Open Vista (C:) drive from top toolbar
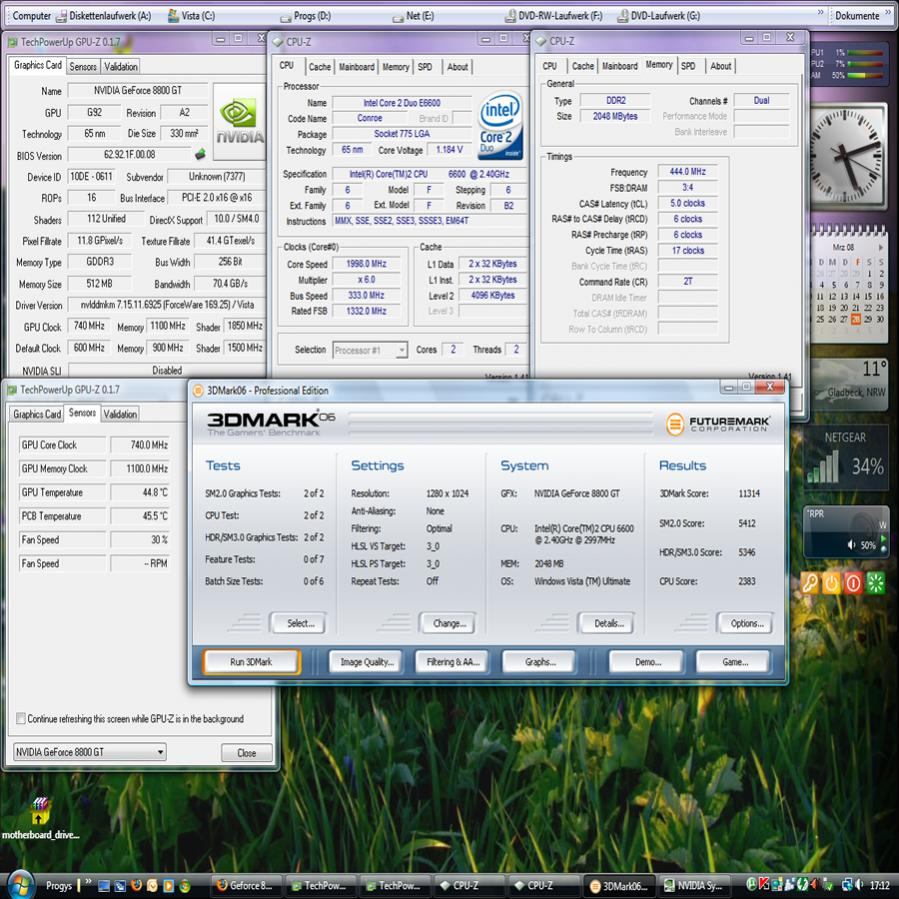 point(191,16)
